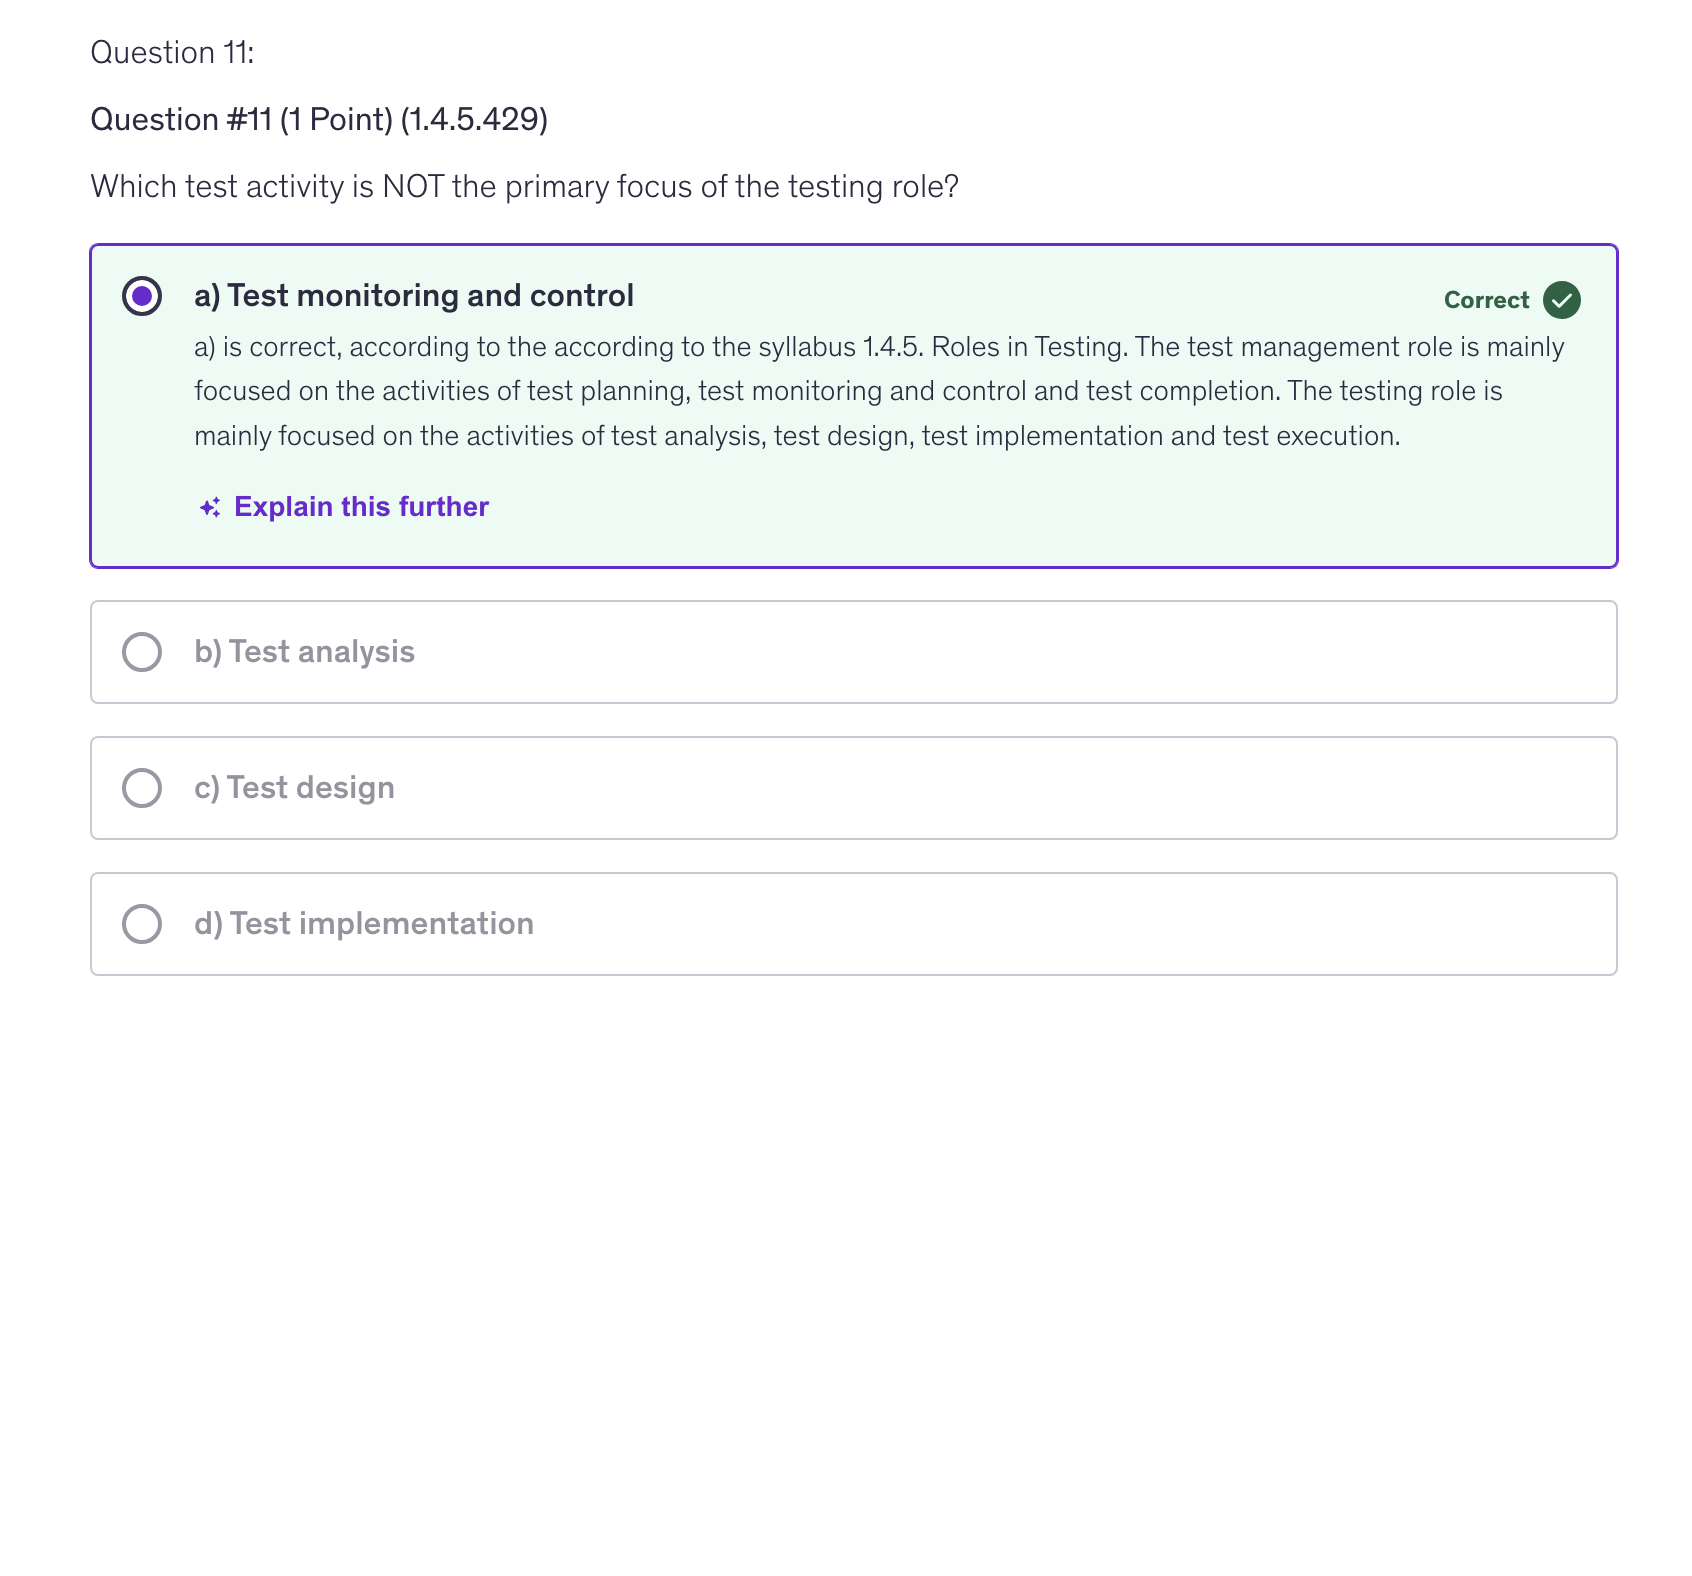Select the radio button for Test monitoring and control

(x=142, y=296)
